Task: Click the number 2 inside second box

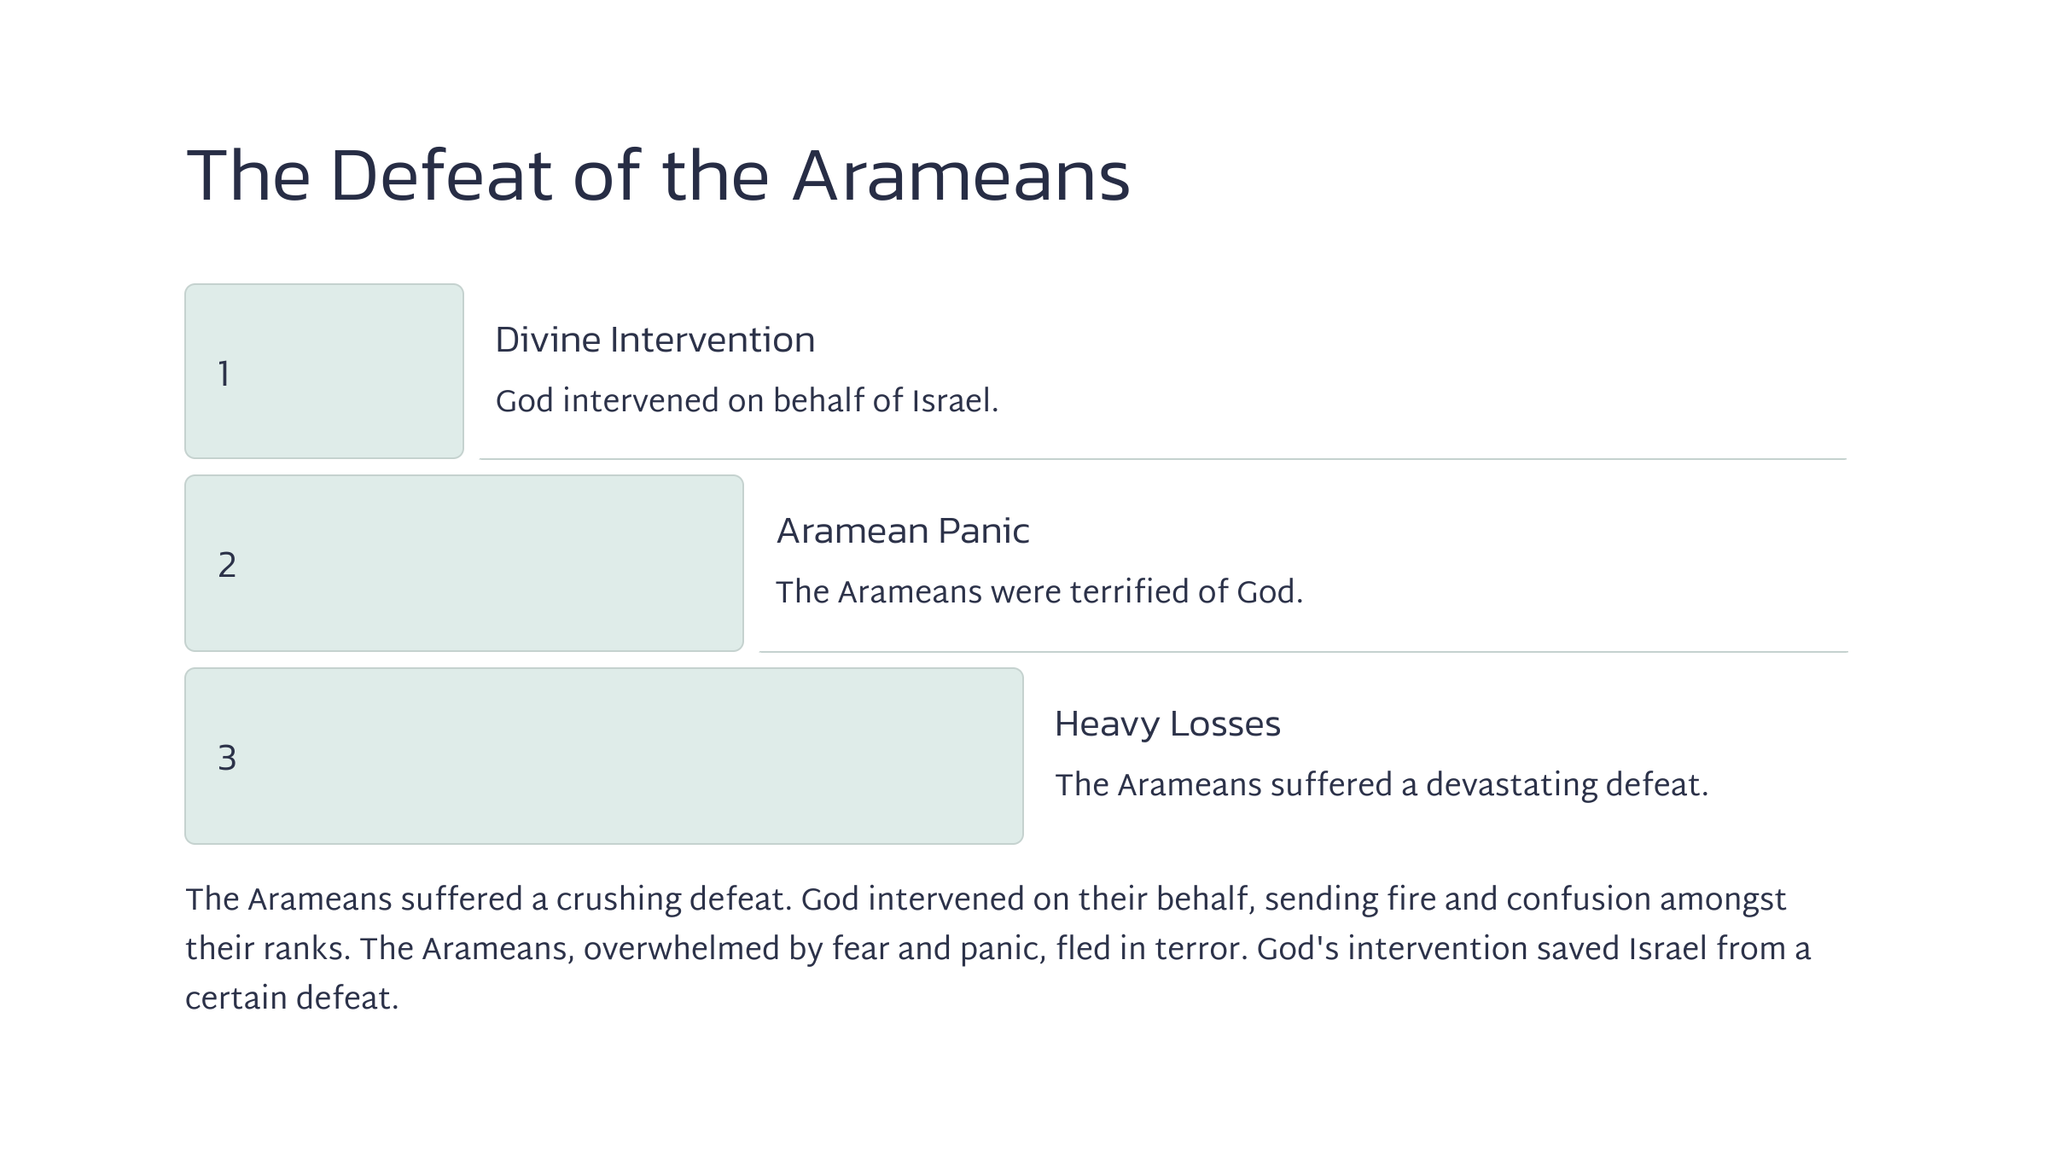Action: tap(227, 566)
